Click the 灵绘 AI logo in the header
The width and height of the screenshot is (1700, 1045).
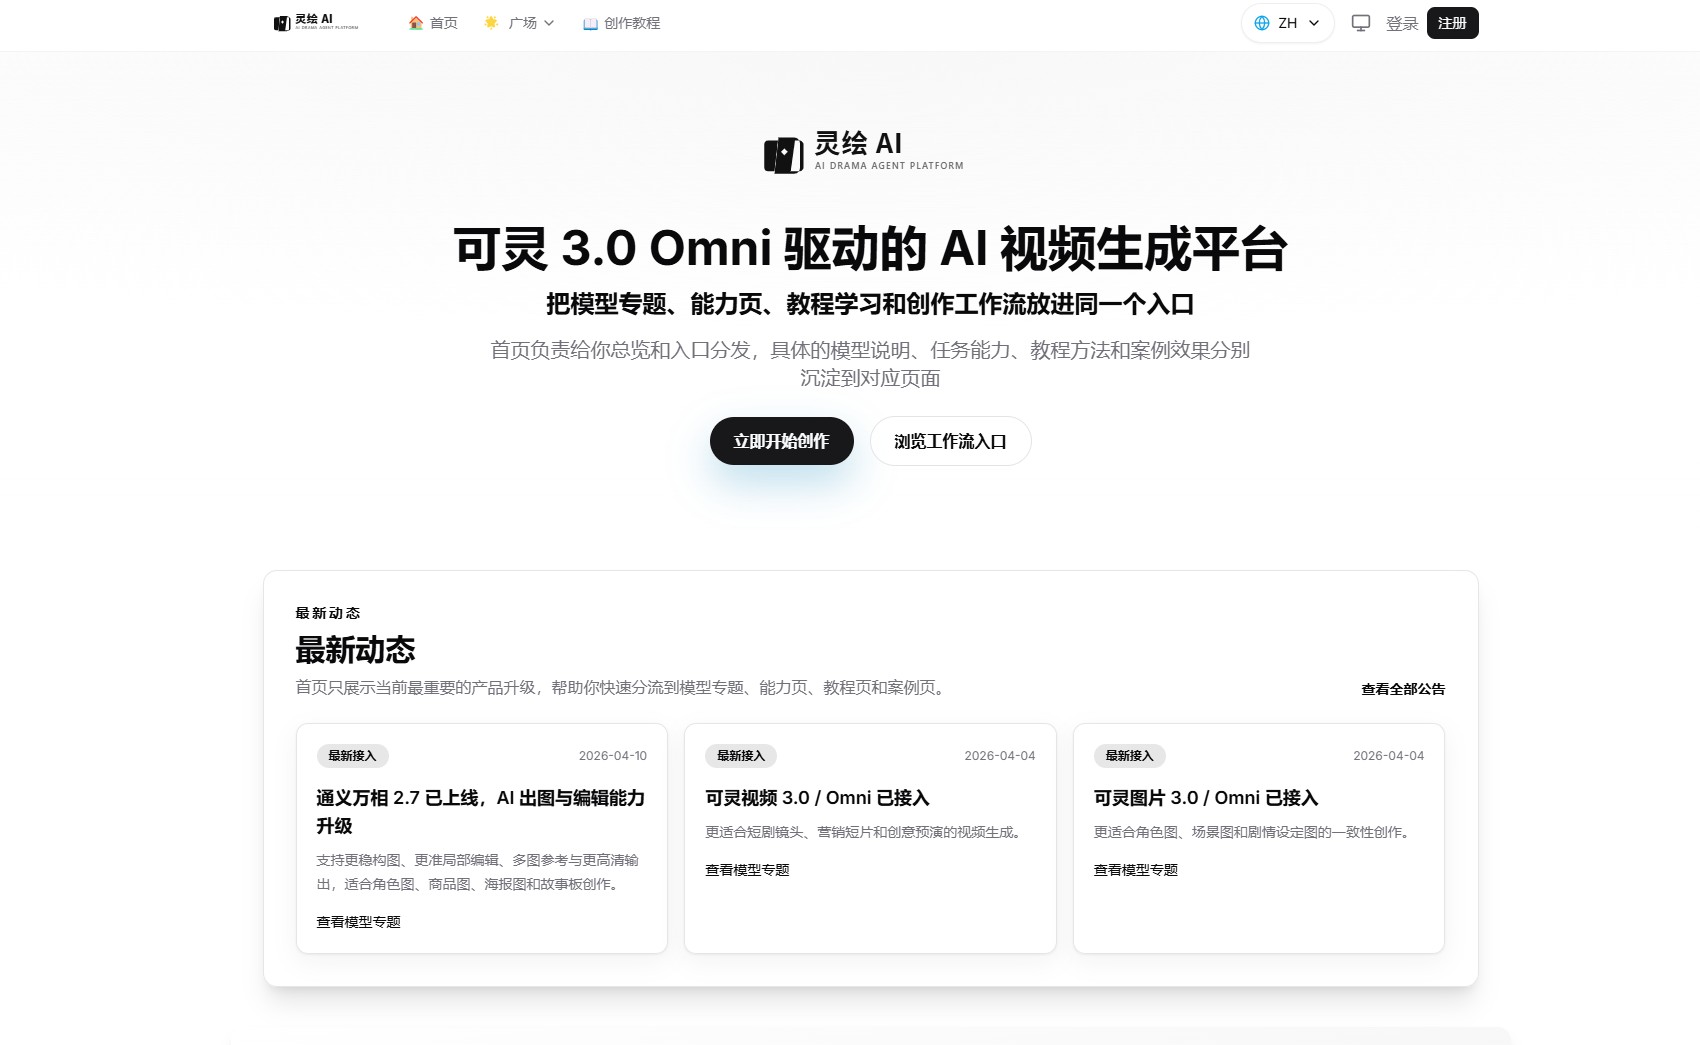pyautogui.click(x=315, y=22)
